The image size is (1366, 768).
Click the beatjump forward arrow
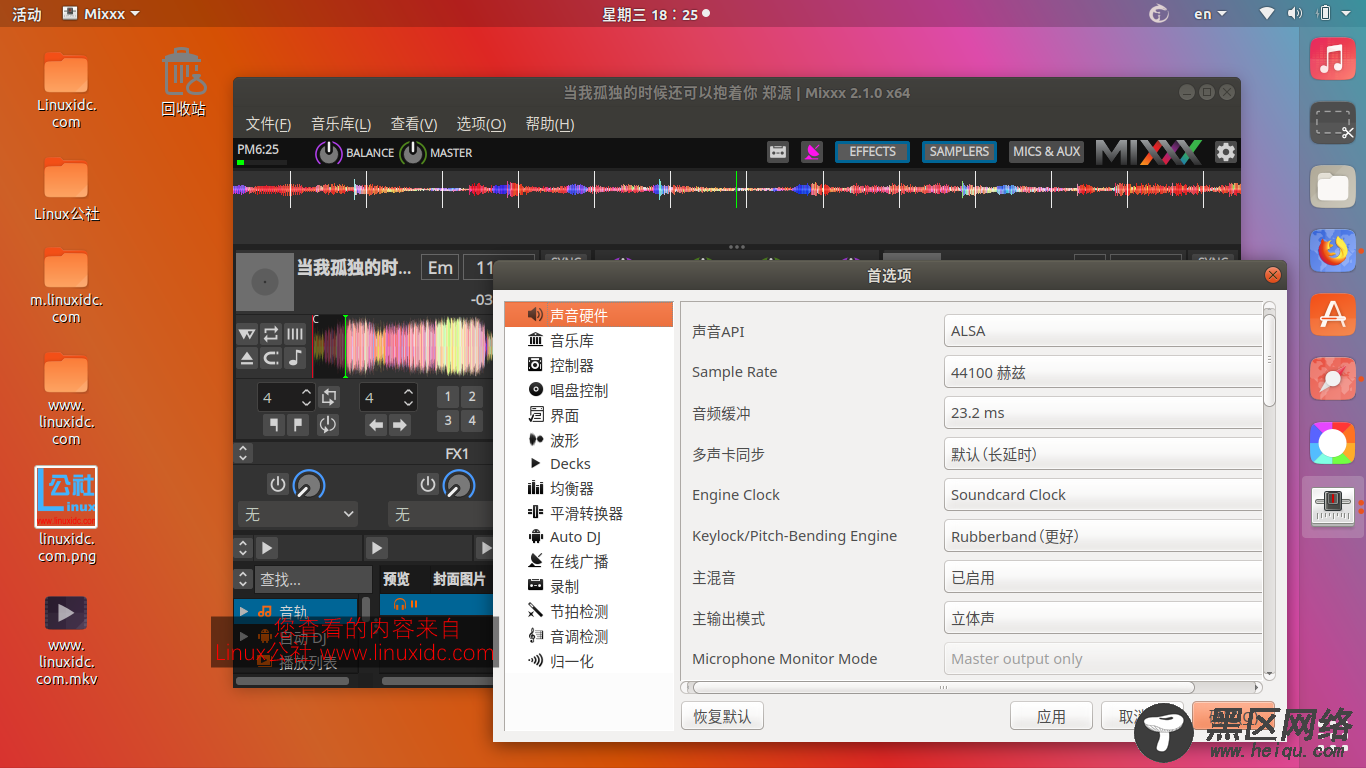(400, 425)
